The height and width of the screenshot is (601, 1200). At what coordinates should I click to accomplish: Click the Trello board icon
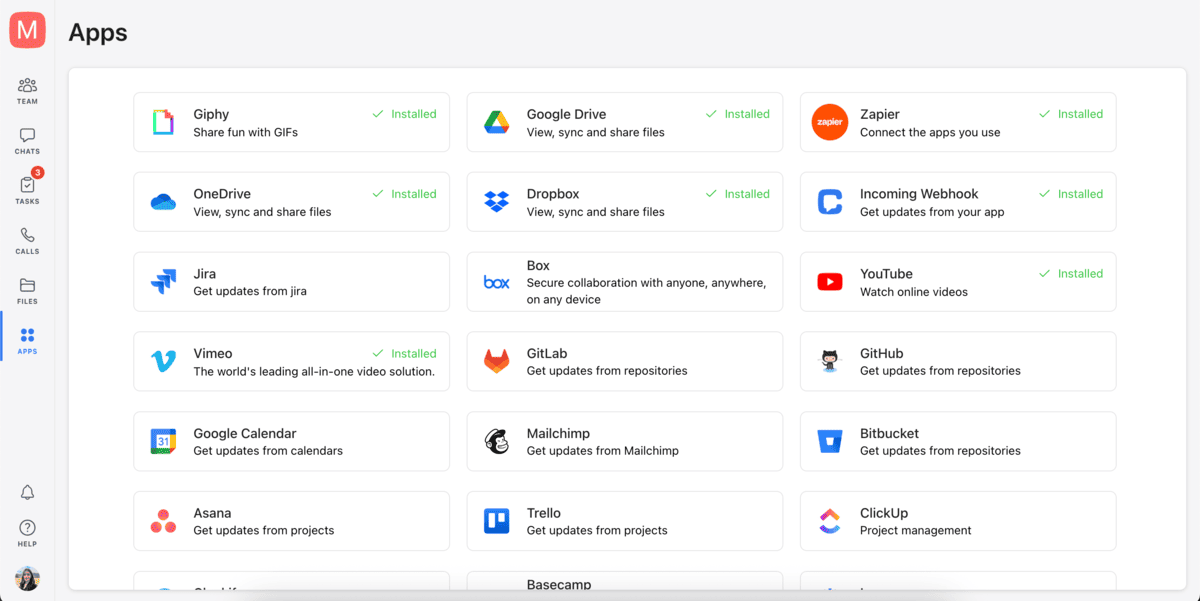point(495,521)
